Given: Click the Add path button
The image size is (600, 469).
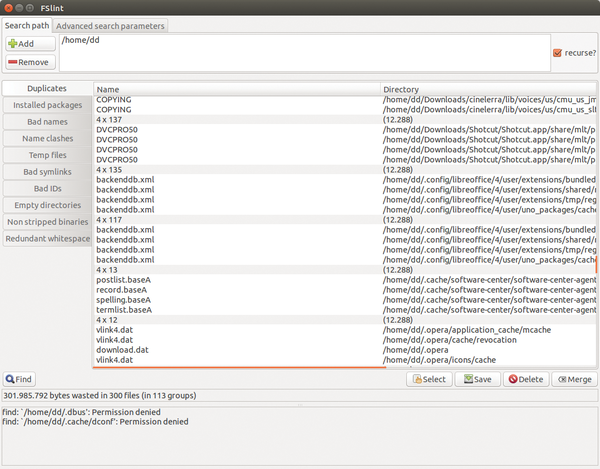Looking at the screenshot, I should [30, 44].
